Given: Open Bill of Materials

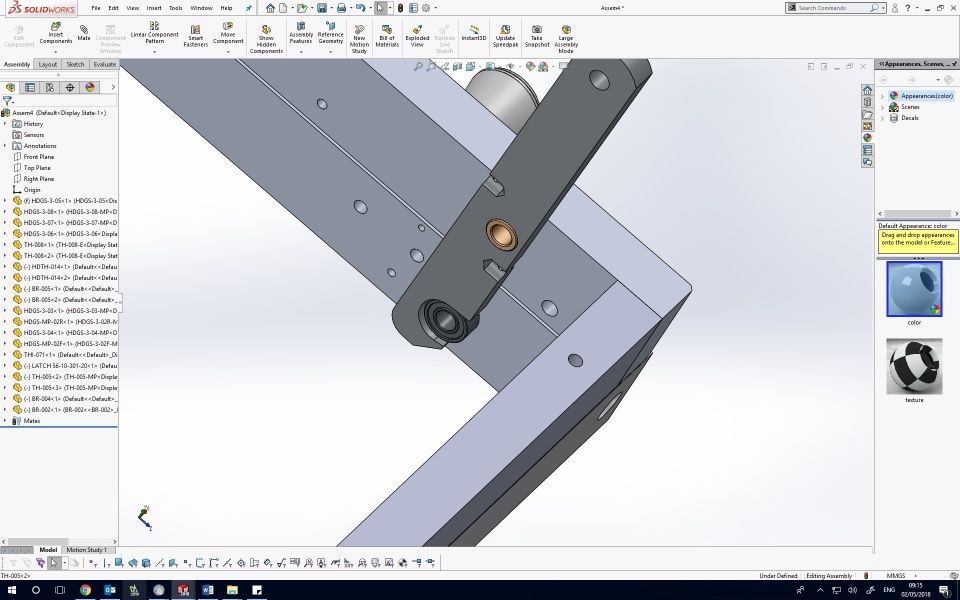Looking at the screenshot, I should coord(387,37).
